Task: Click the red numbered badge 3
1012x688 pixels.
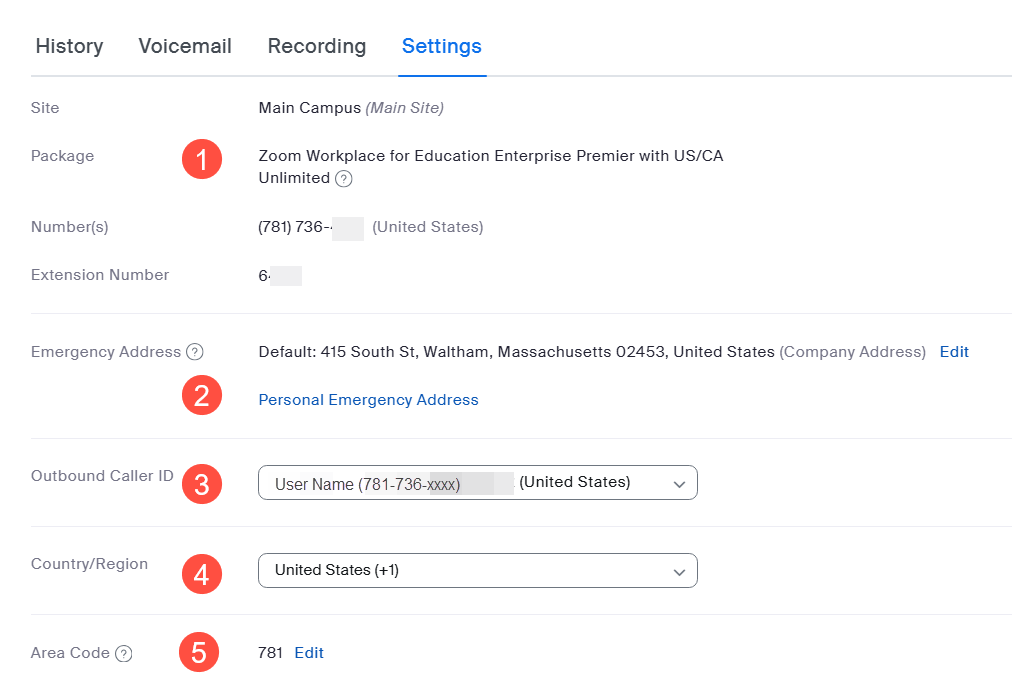Action: click(x=201, y=483)
